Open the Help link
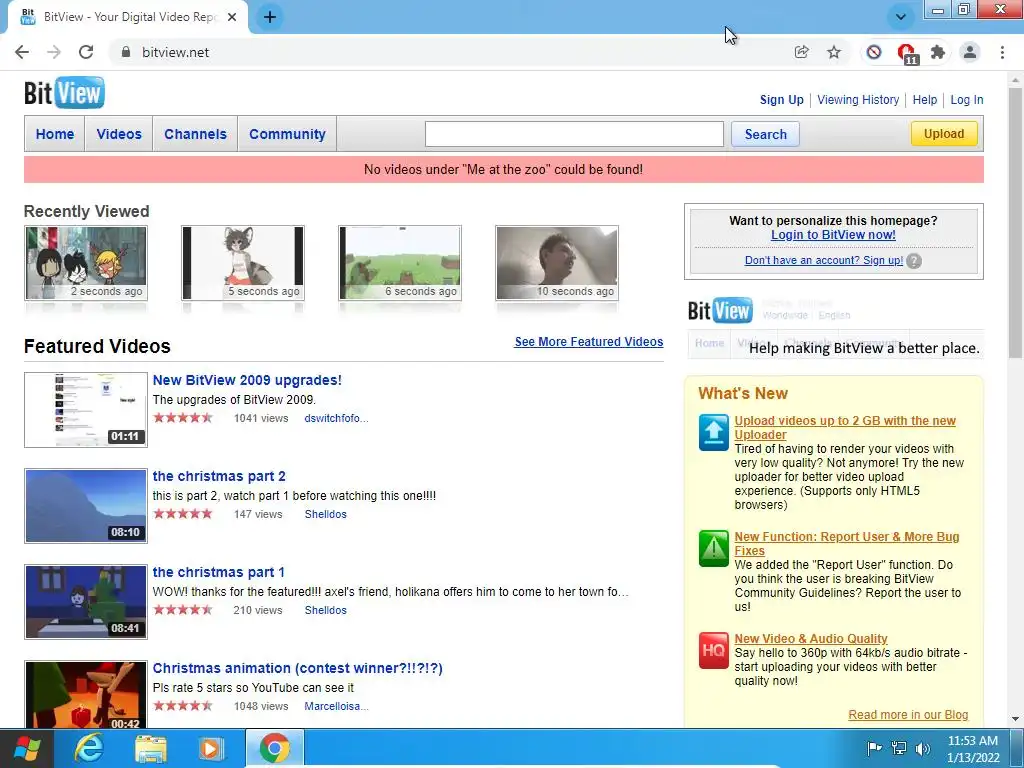The height and width of the screenshot is (768, 1024). (x=925, y=100)
